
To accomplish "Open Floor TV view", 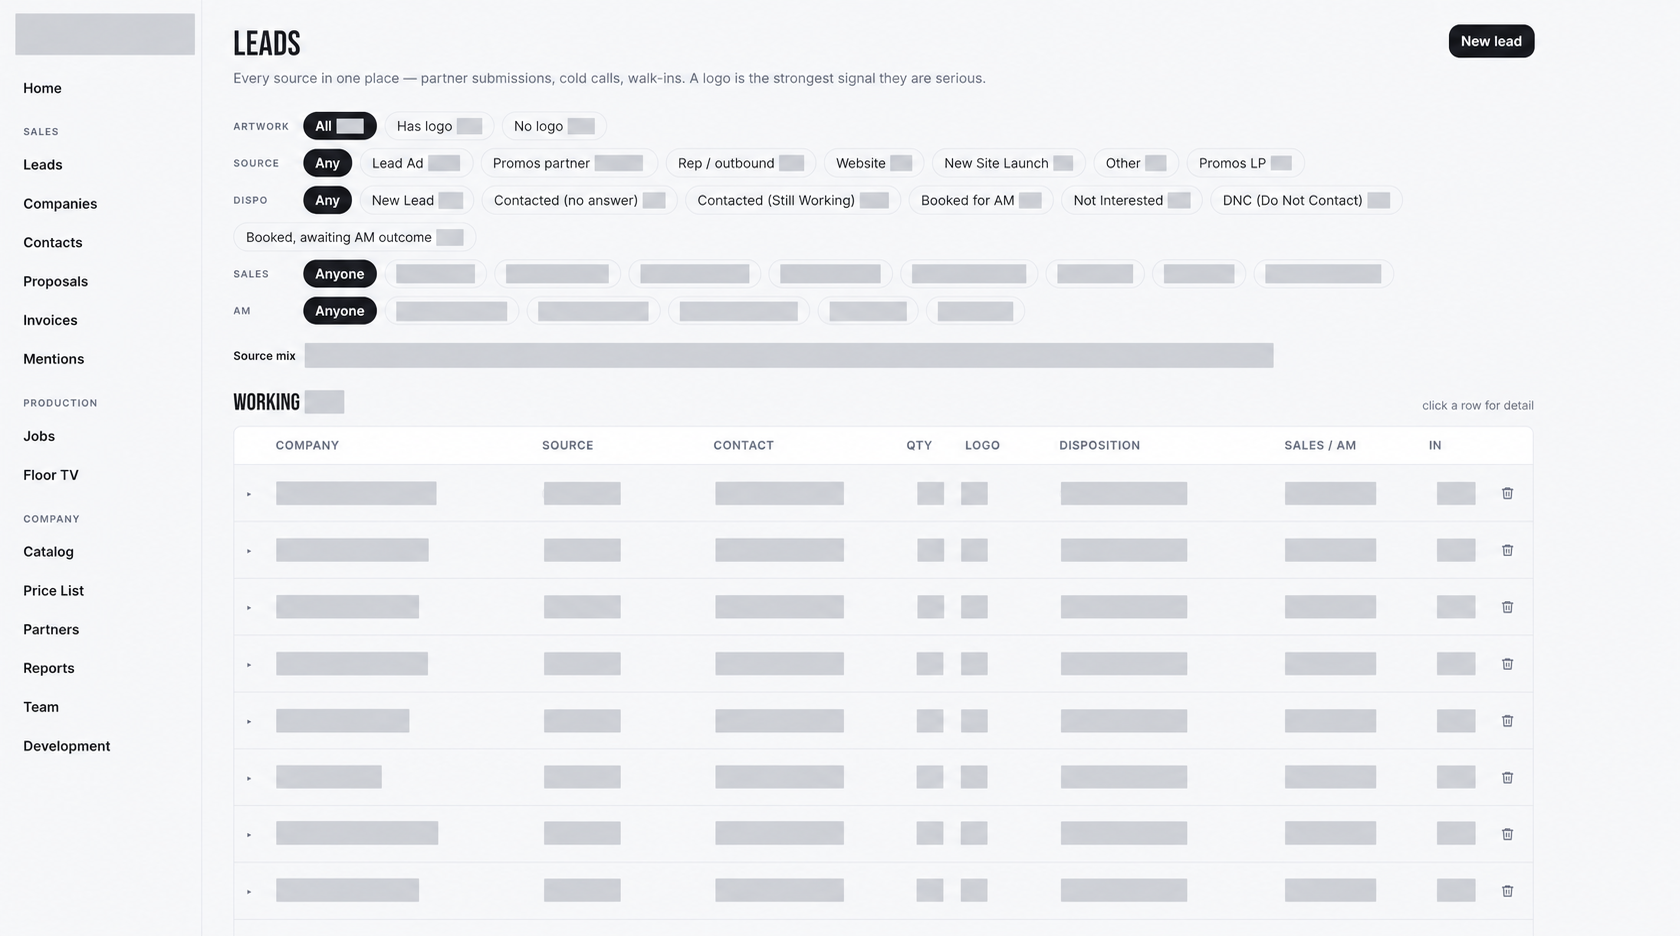I will point(51,475).
